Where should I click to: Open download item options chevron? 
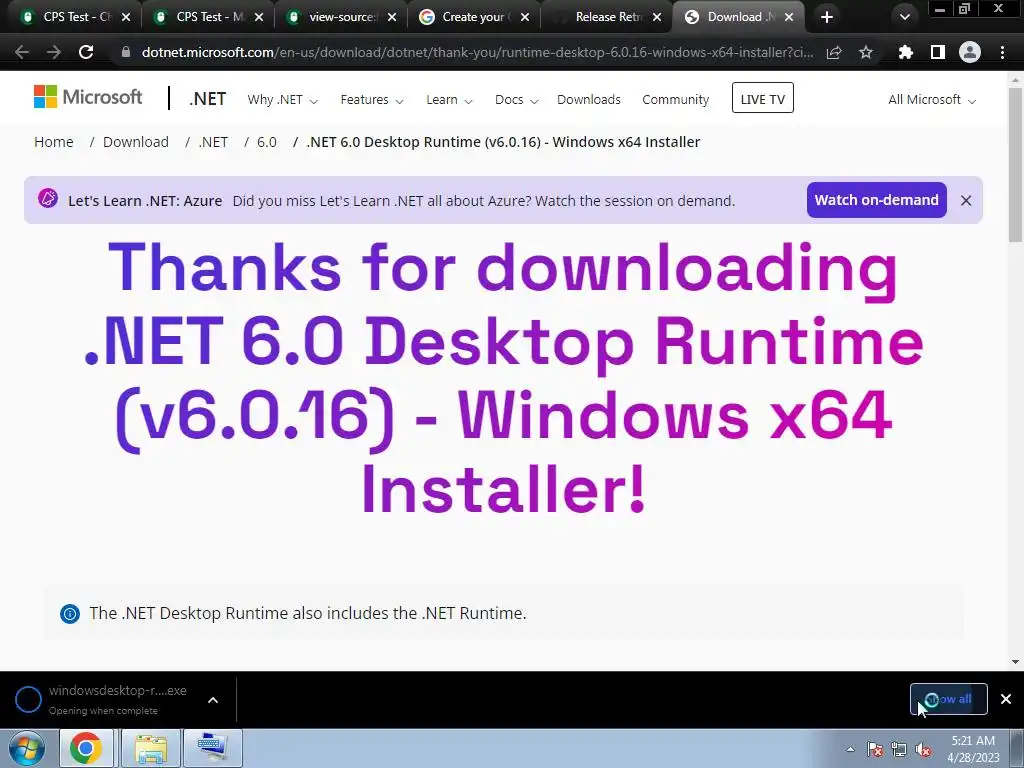(213, 700)
